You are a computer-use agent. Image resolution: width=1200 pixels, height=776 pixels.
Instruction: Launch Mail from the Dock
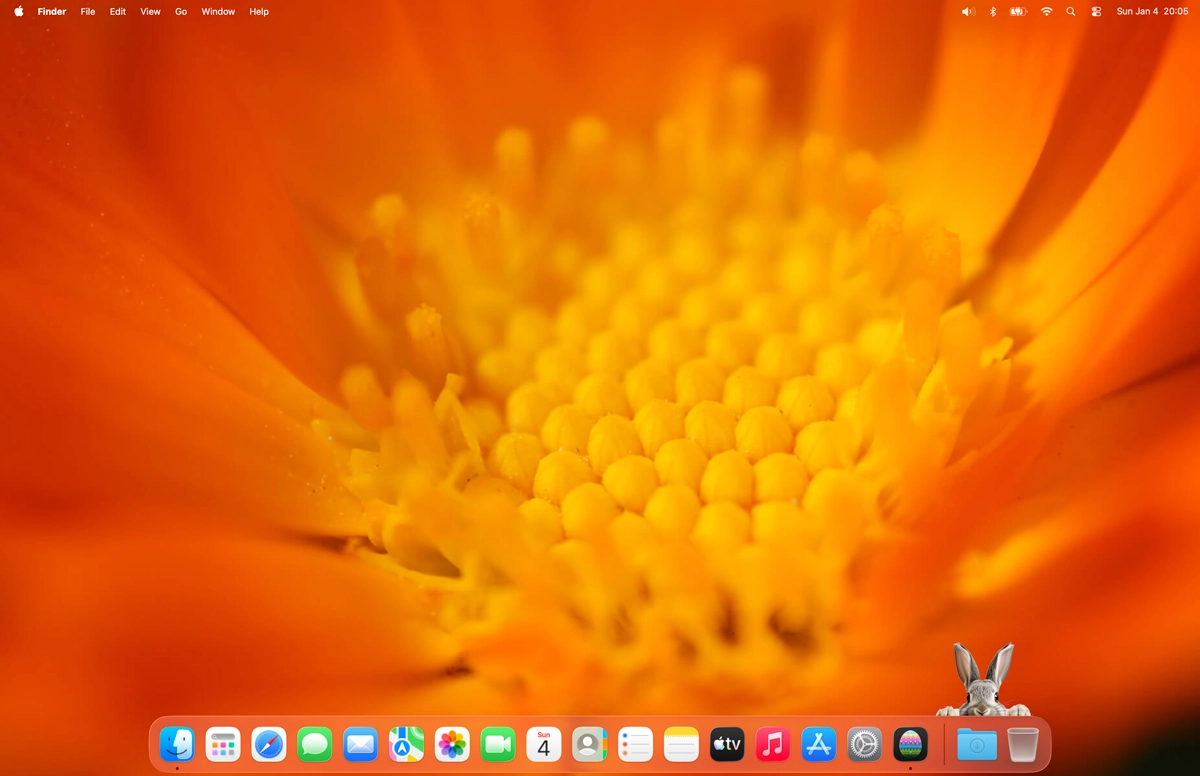click(361, 744)
